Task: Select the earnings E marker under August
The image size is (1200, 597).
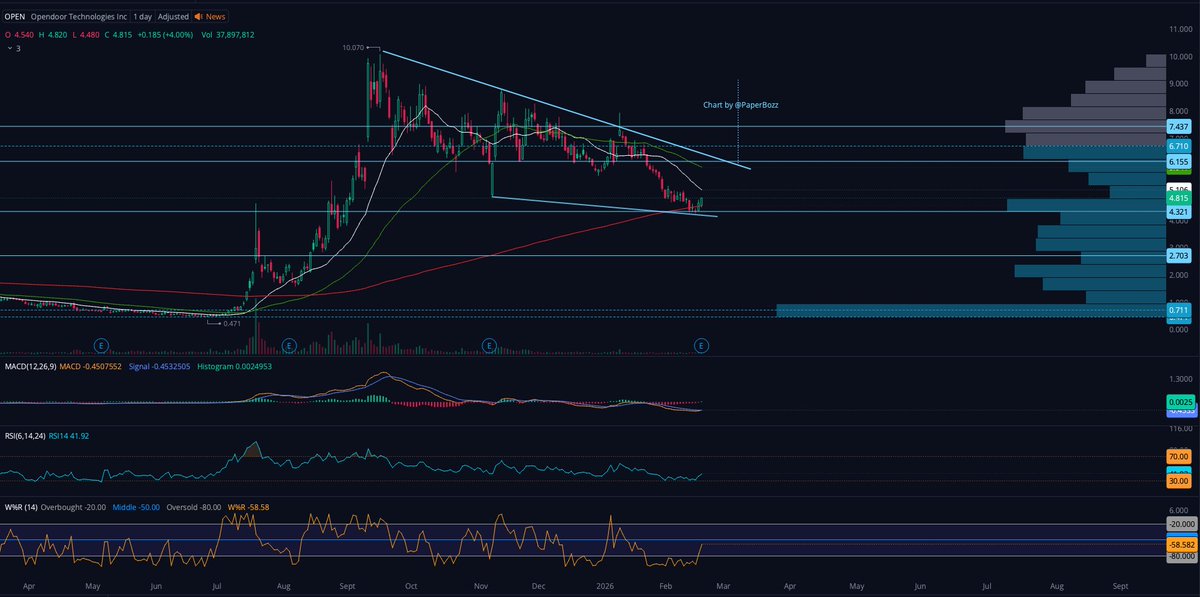Action: click(x=290, y=343)
